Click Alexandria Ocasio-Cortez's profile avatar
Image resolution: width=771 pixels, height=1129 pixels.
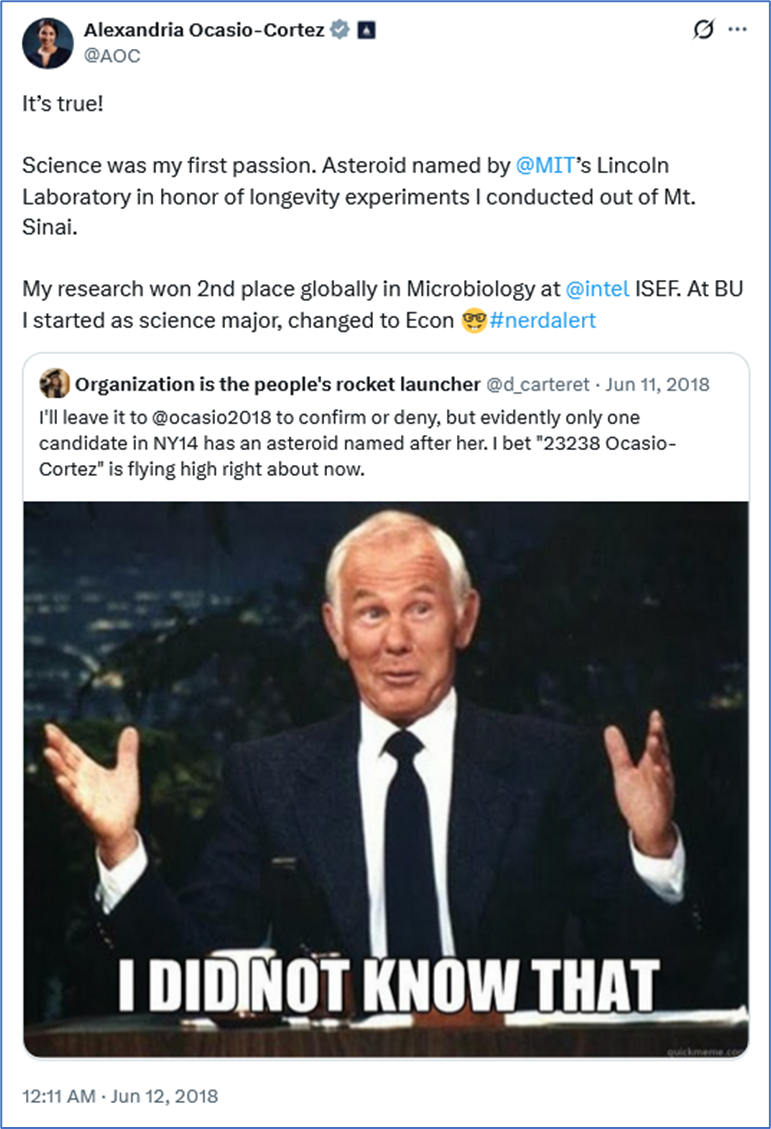(x=48, y=43)
